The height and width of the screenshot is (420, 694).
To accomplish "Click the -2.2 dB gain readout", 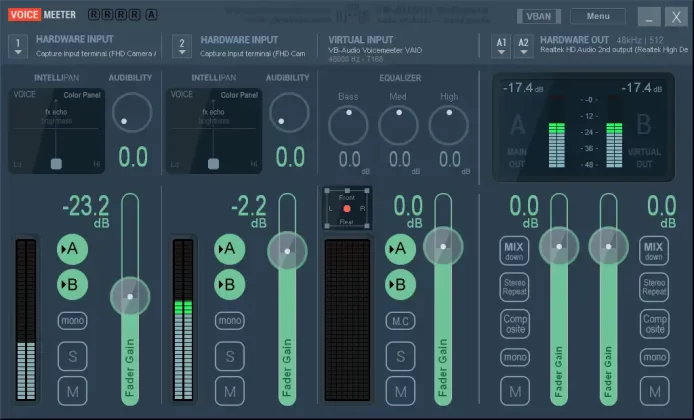I will (x=249, y=212).
